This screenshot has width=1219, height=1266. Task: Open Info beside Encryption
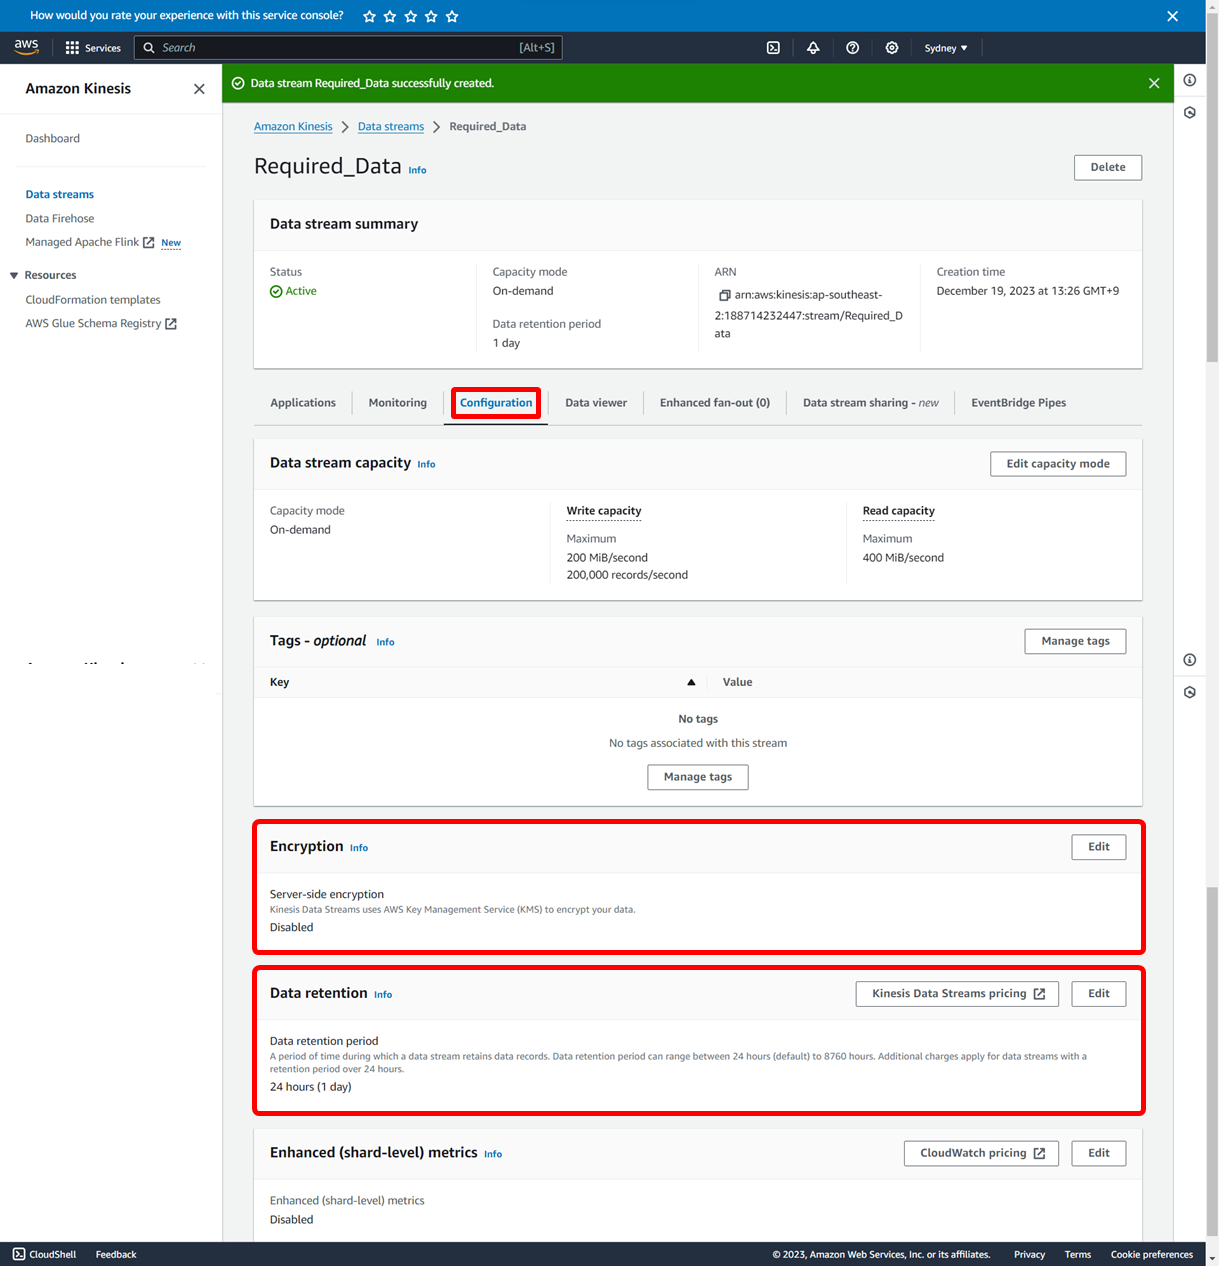pos(359,848)
